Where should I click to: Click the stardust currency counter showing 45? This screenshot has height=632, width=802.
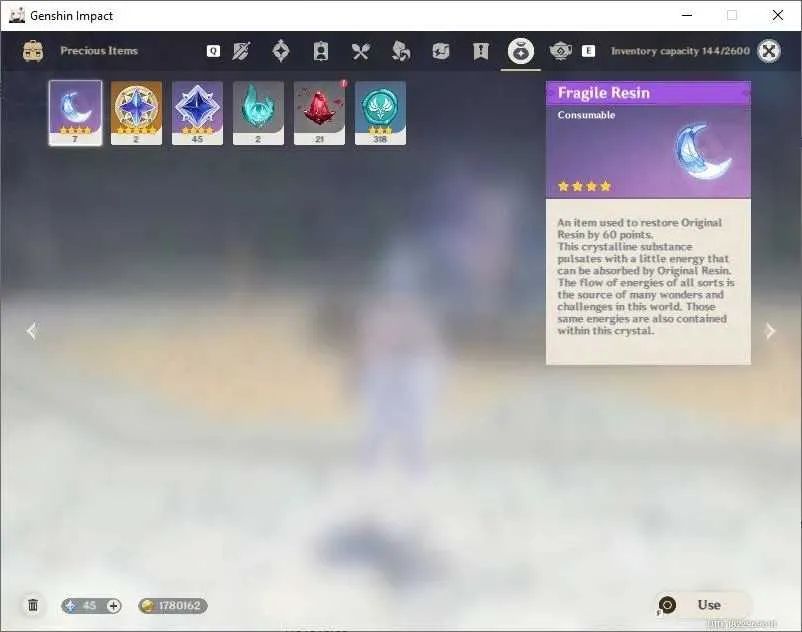[x=91, y=606]
